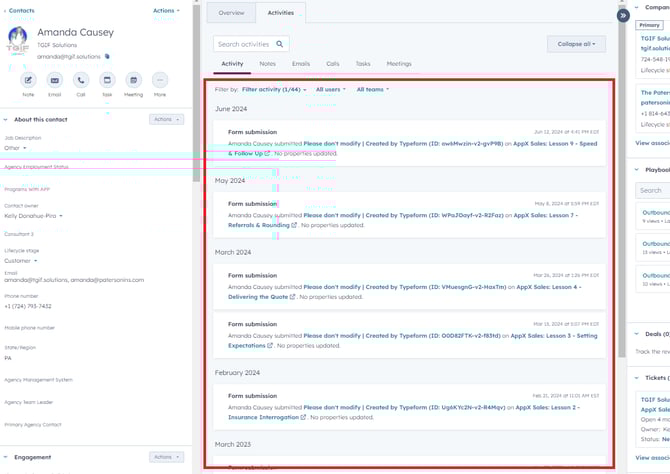Click the Call phone icon
The height and width of the screenshot is (474, 670).
tap(81, 80)
